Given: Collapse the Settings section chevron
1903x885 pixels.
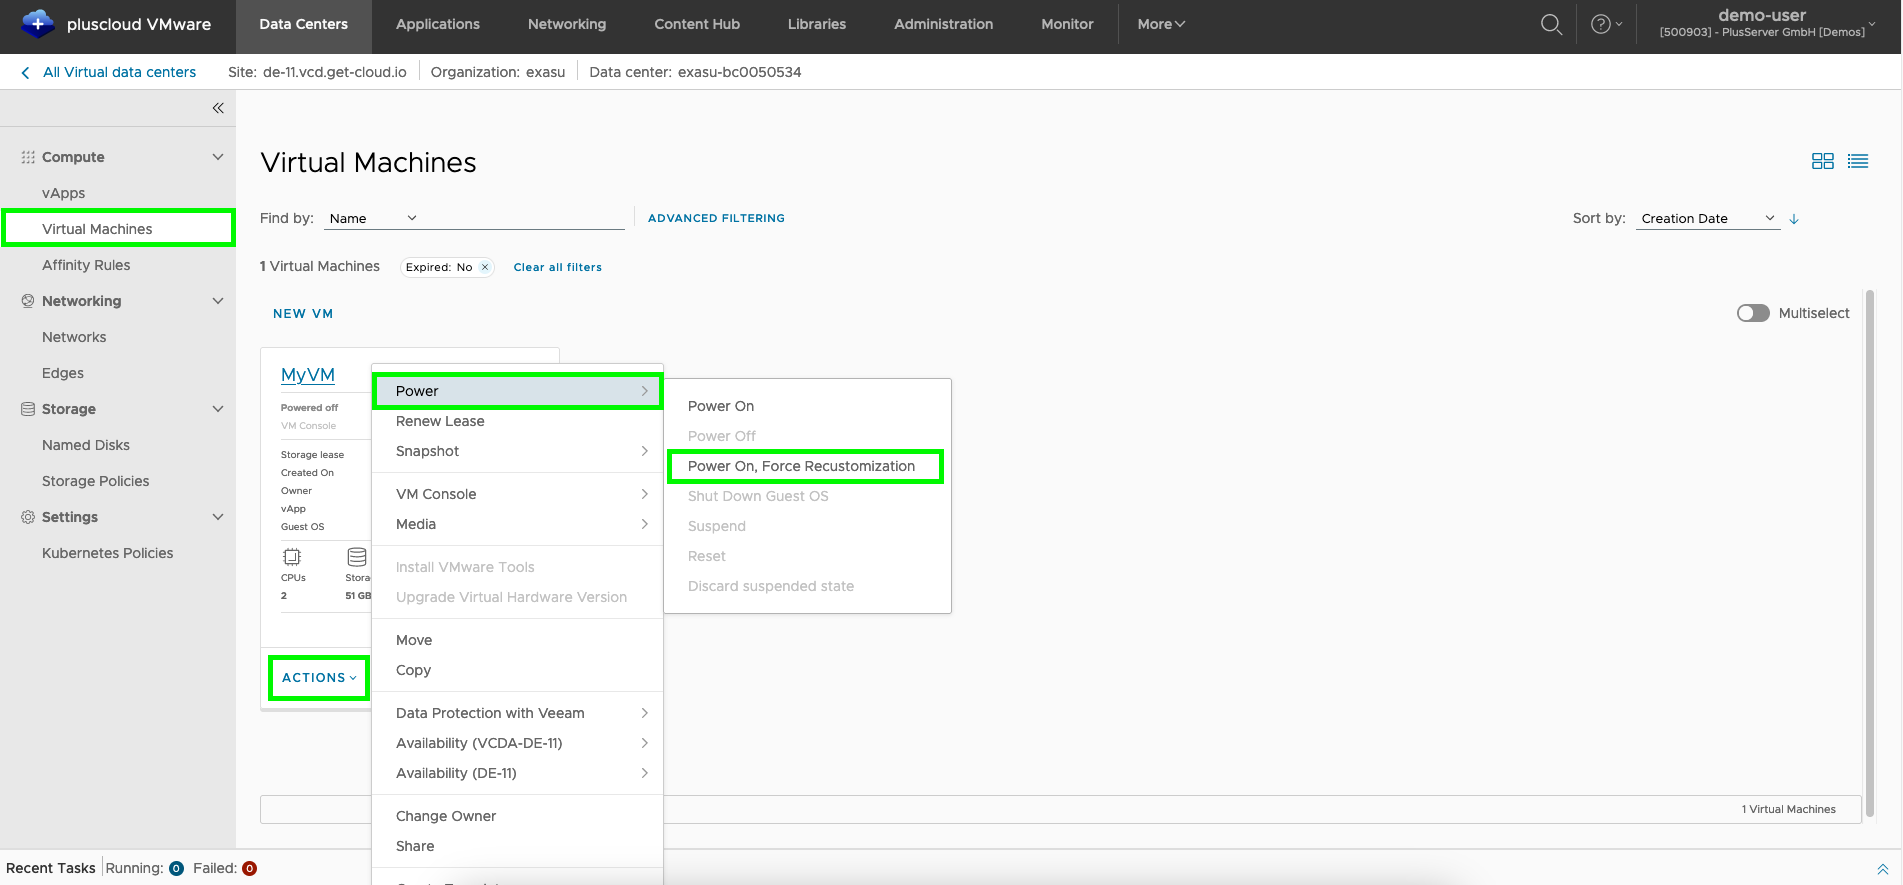Looking at the screenshot, I should point(218,517).
